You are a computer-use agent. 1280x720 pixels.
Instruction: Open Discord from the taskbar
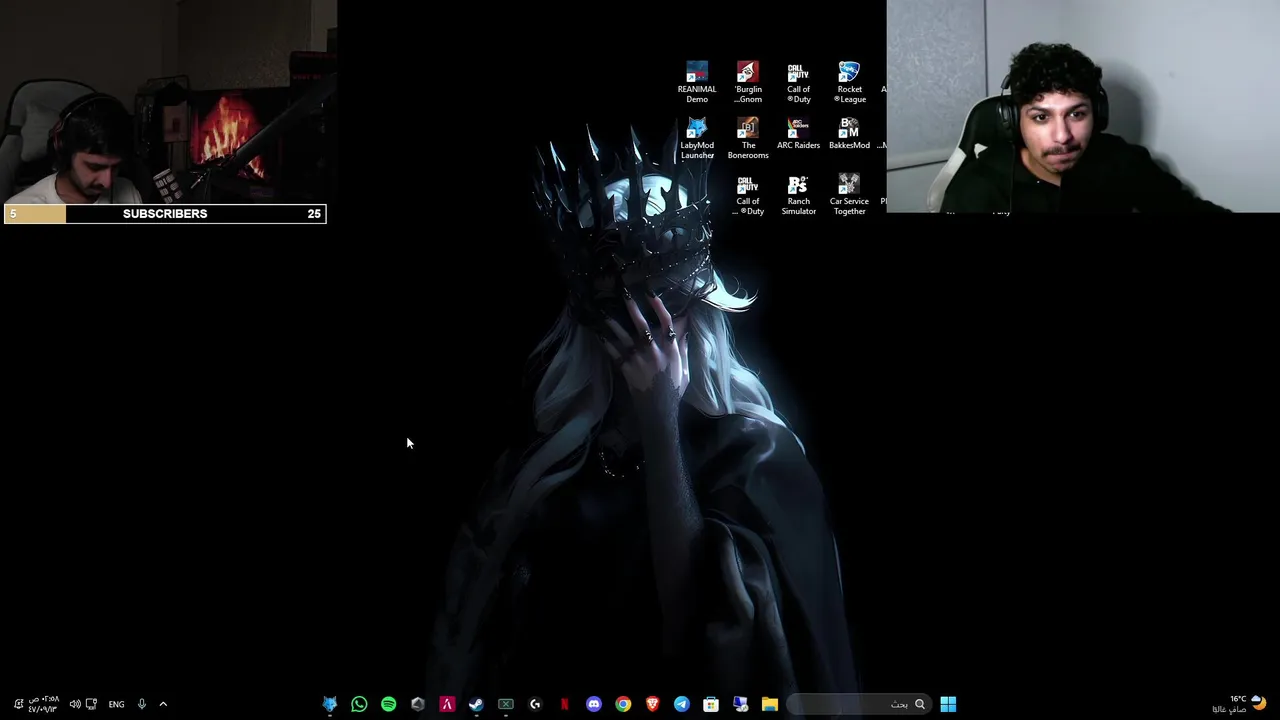(594, 704)
